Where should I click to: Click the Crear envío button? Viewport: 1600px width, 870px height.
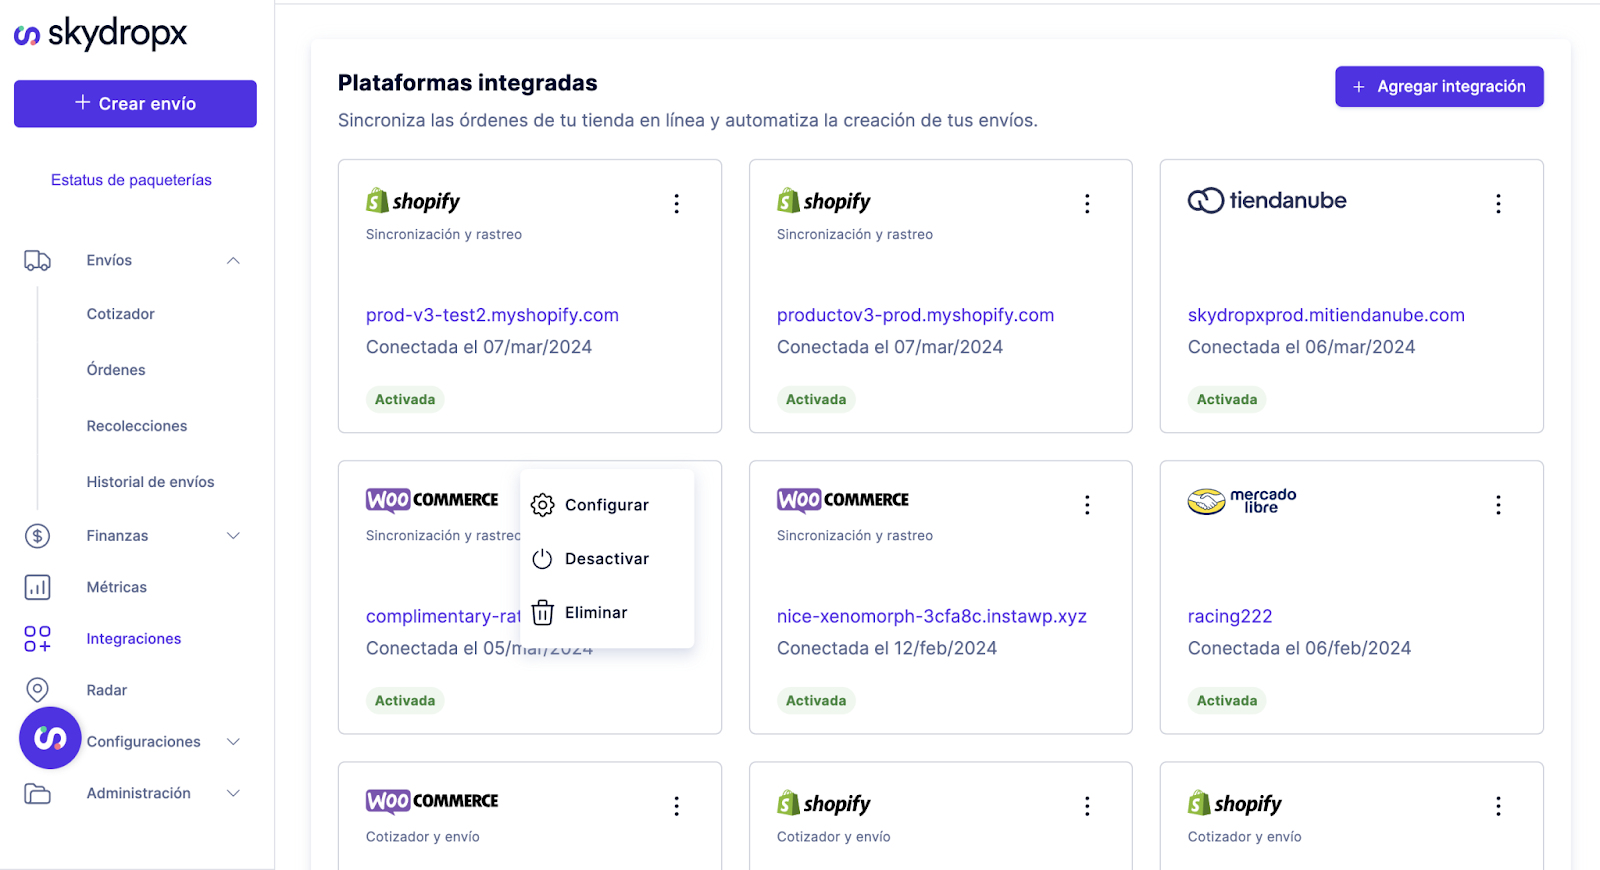[135, 104]
